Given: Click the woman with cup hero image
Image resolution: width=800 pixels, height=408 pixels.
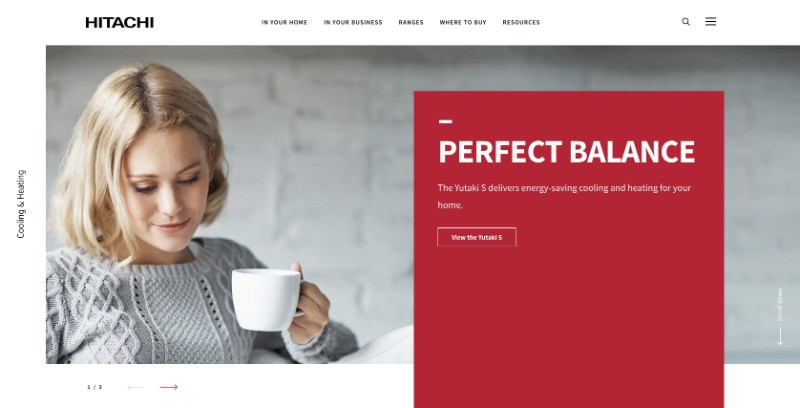Looking at the screenshot, I should pyautogui.click(x=230, y=205).
